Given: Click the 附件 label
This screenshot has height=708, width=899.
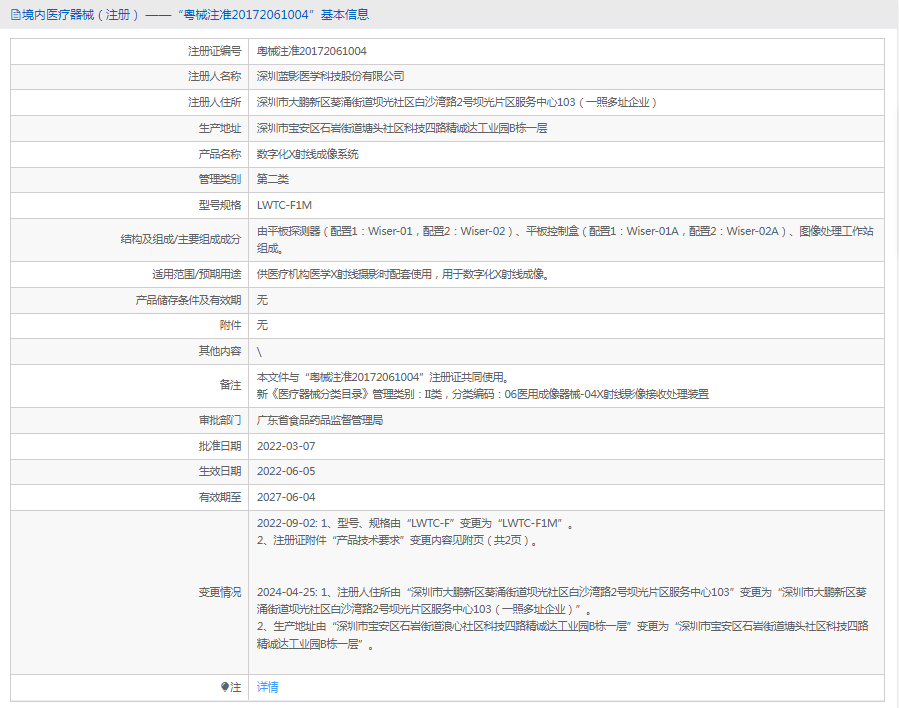Looking at the screenshot, I should [230, 325].
